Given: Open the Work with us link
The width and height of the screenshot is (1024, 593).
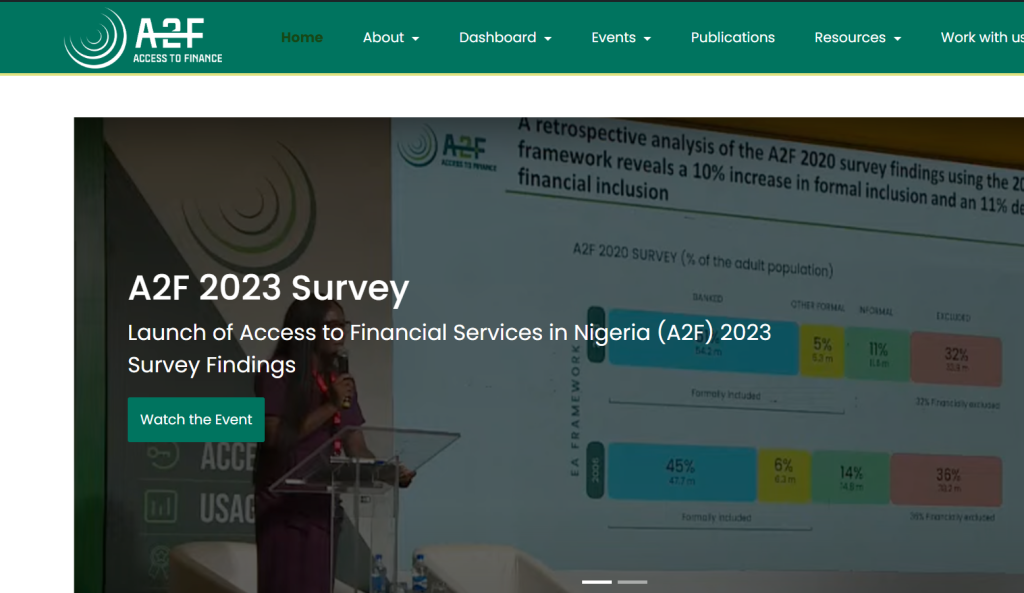Looking at the screenshot, I should coord(982,37).
